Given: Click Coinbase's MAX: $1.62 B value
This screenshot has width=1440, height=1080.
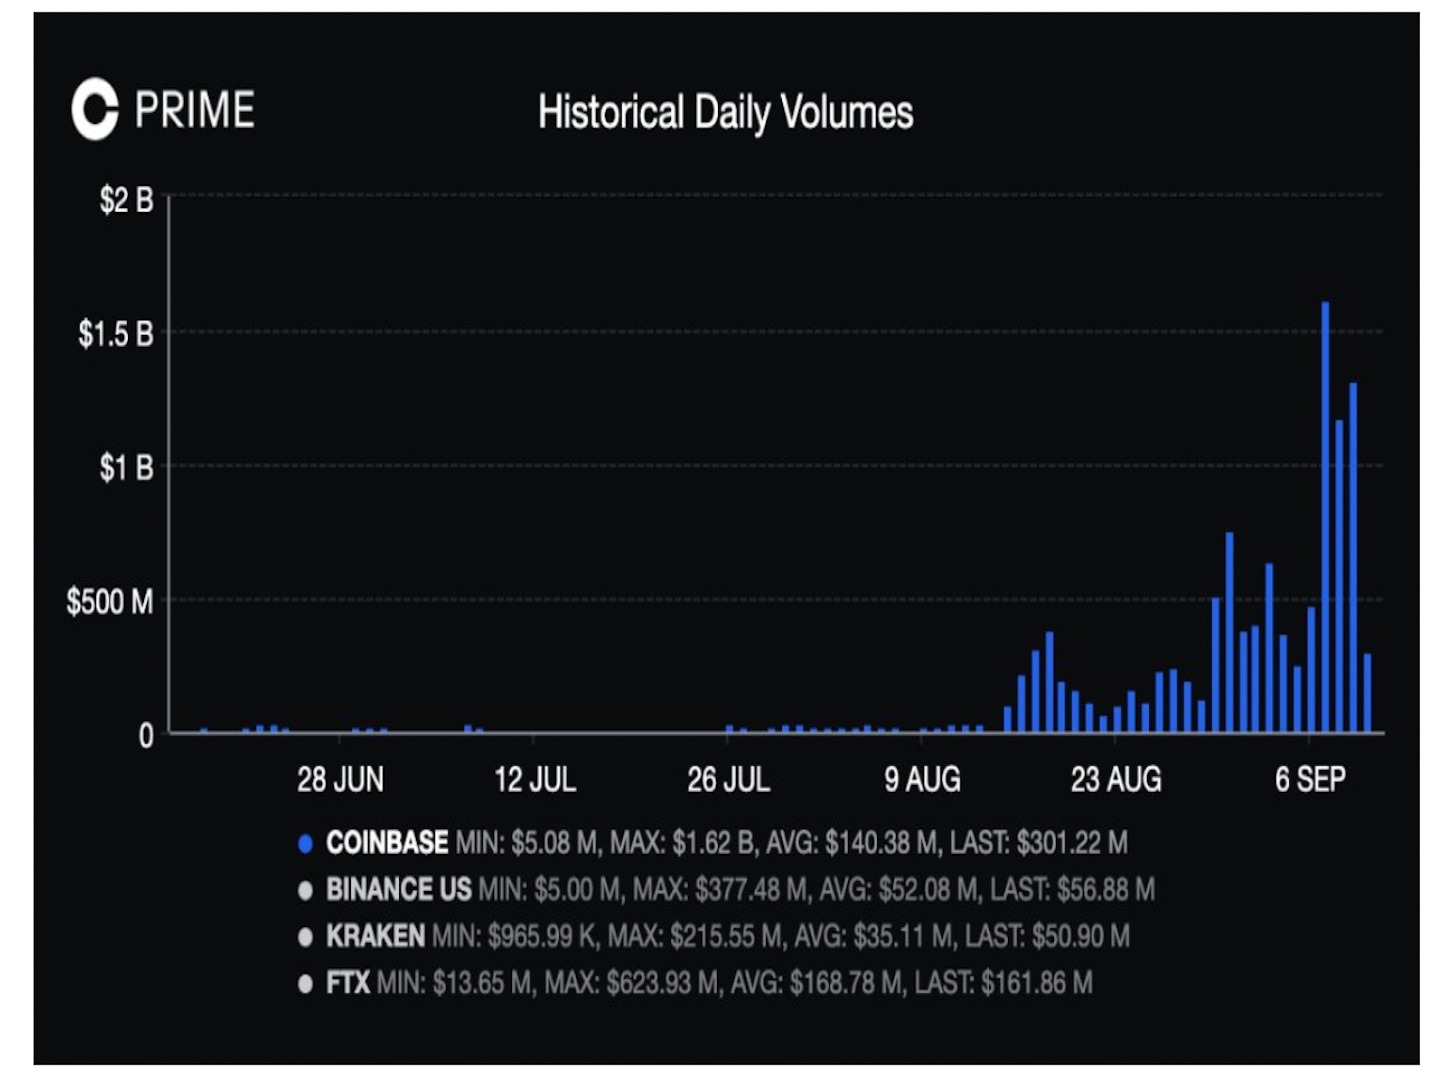Looking at the screenshot, I should (x=683, y=843).
